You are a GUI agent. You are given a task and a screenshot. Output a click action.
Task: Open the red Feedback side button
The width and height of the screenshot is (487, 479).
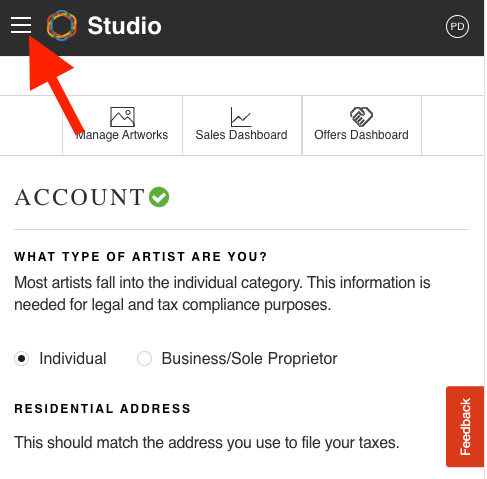click(x=465, y=426)
